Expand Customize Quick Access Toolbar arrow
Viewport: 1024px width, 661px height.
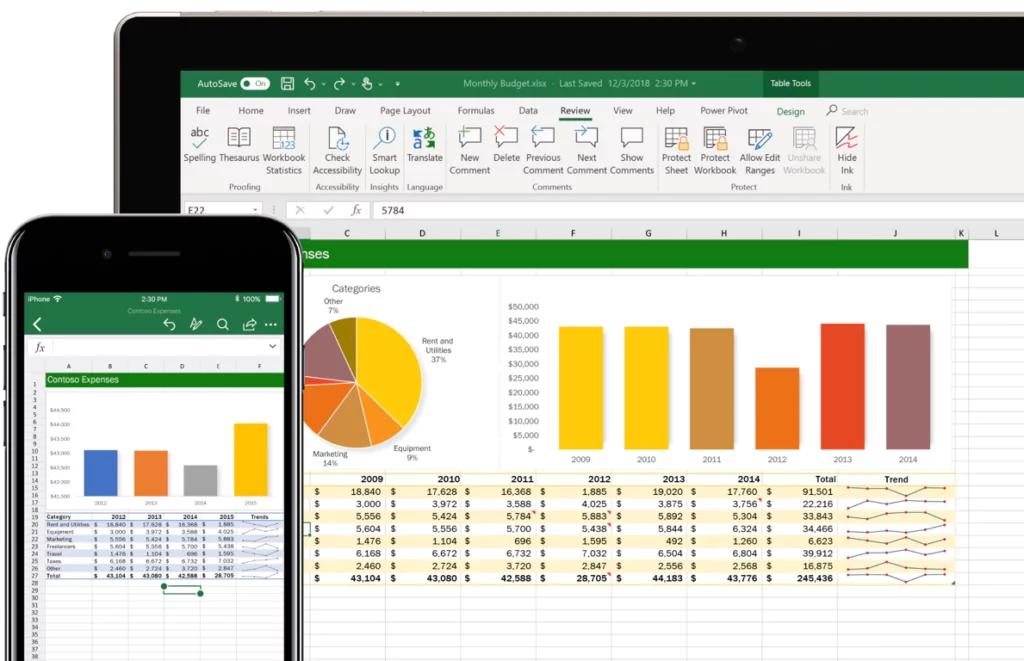(397, 84)
